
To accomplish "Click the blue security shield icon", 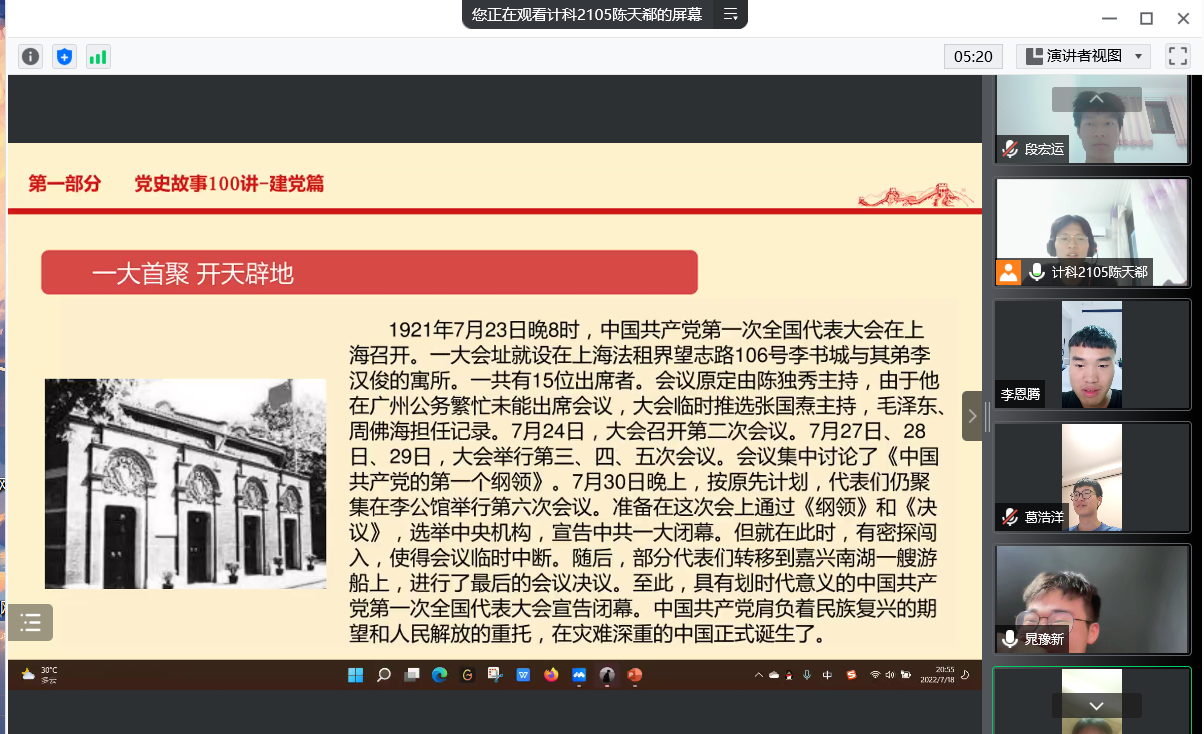I will click(x=64, y=57).
